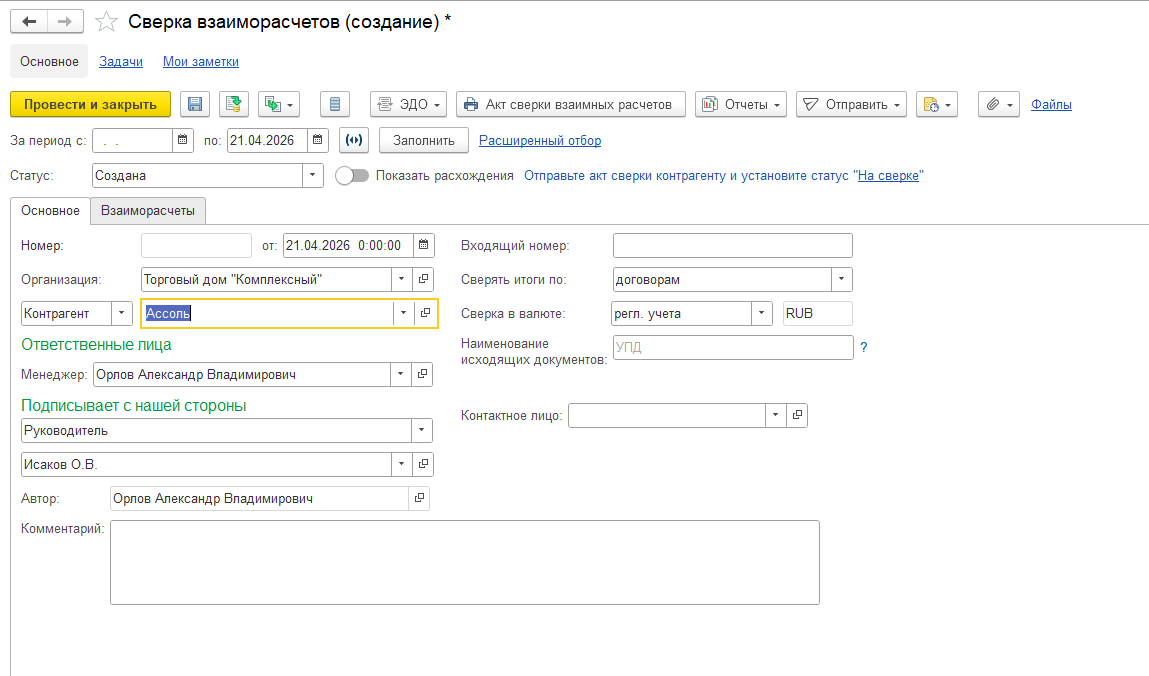Open the document-with-clock icon menu
1149x676 pixels.
pos(936,104)
